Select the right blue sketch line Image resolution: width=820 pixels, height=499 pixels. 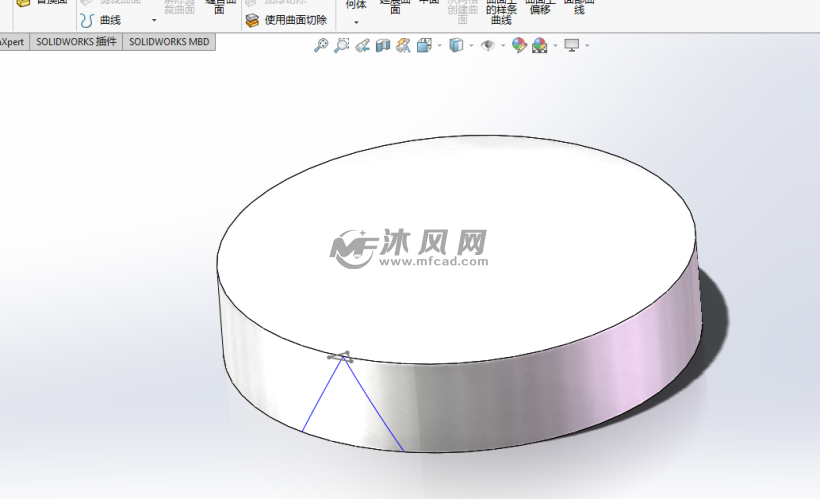[x=374, y=404]
